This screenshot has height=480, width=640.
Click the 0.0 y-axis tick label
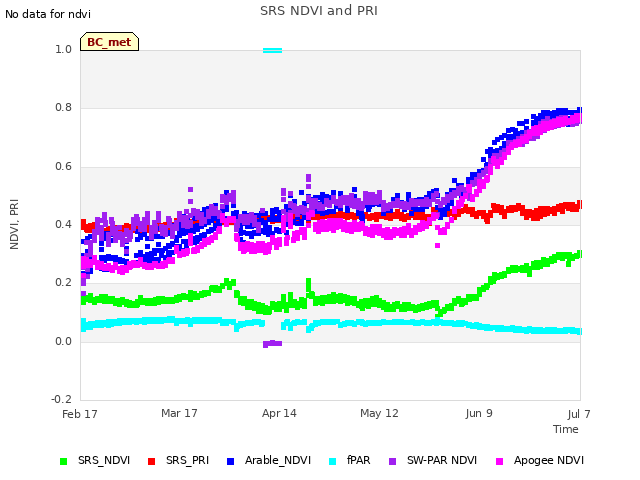pyautogui.click(x=63, y=341)
